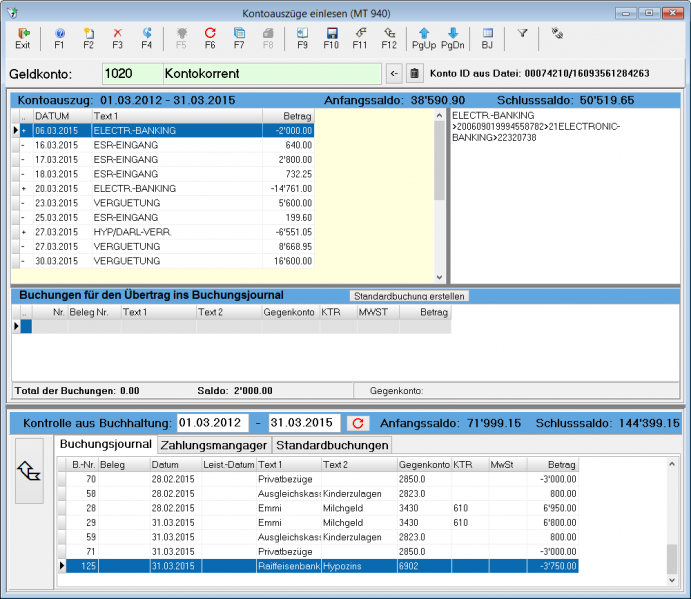Select the 25.03.2015 ESR-EINGANG row

click(163, 218)
